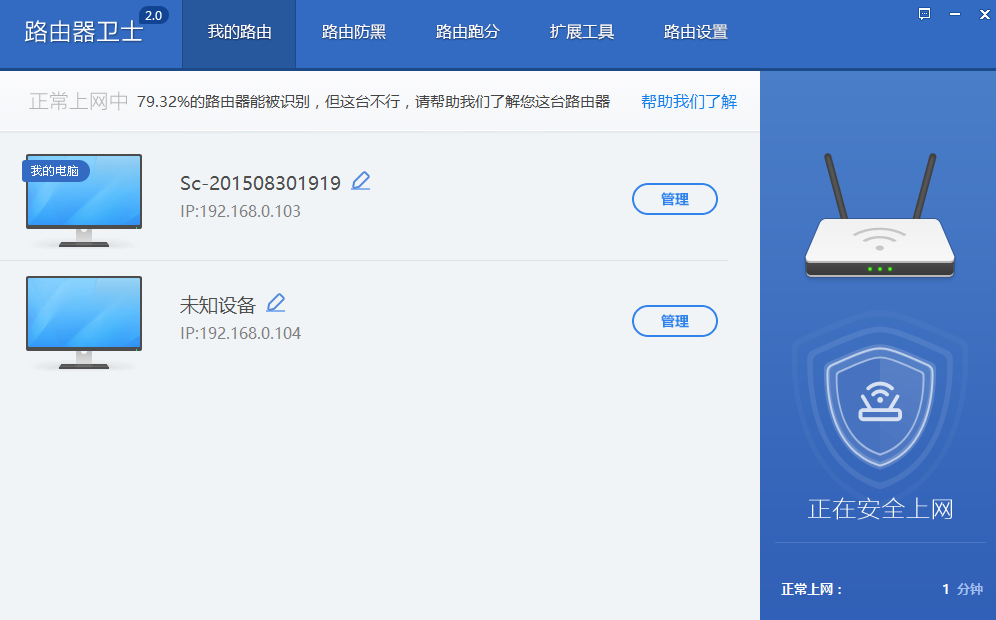Click the 2.0 version badge

click(154, 16)
